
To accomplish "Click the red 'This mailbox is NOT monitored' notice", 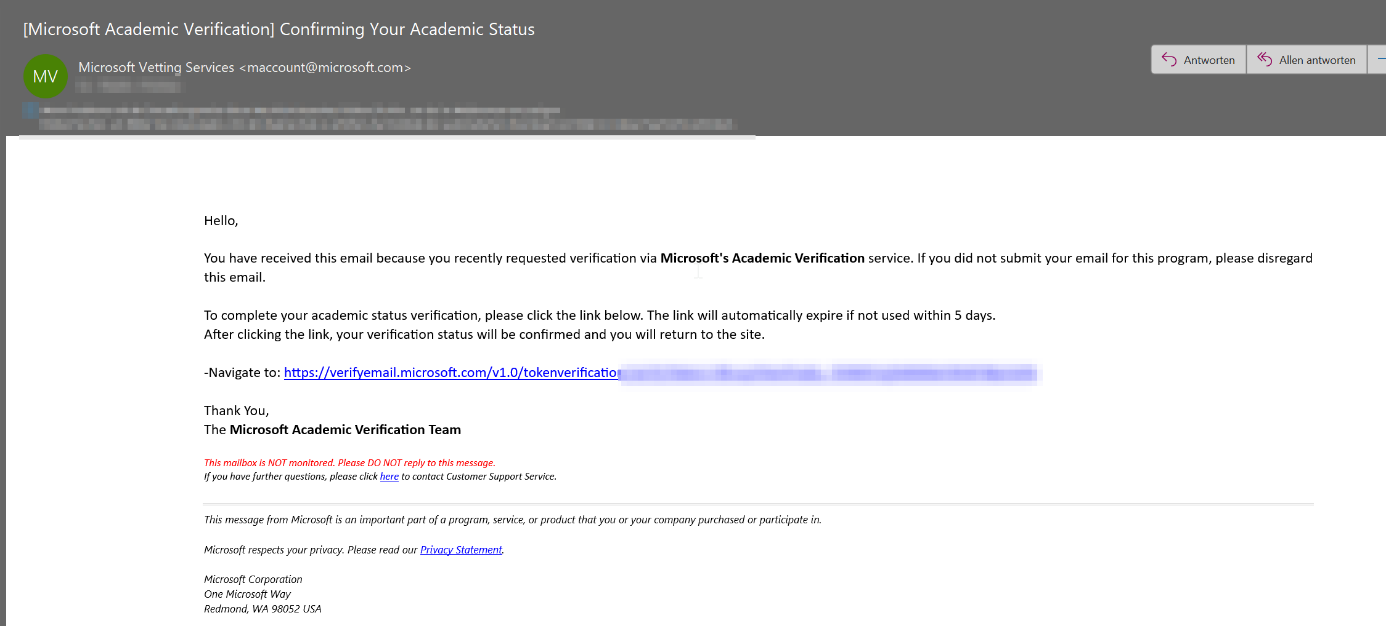I will point(349,463).
